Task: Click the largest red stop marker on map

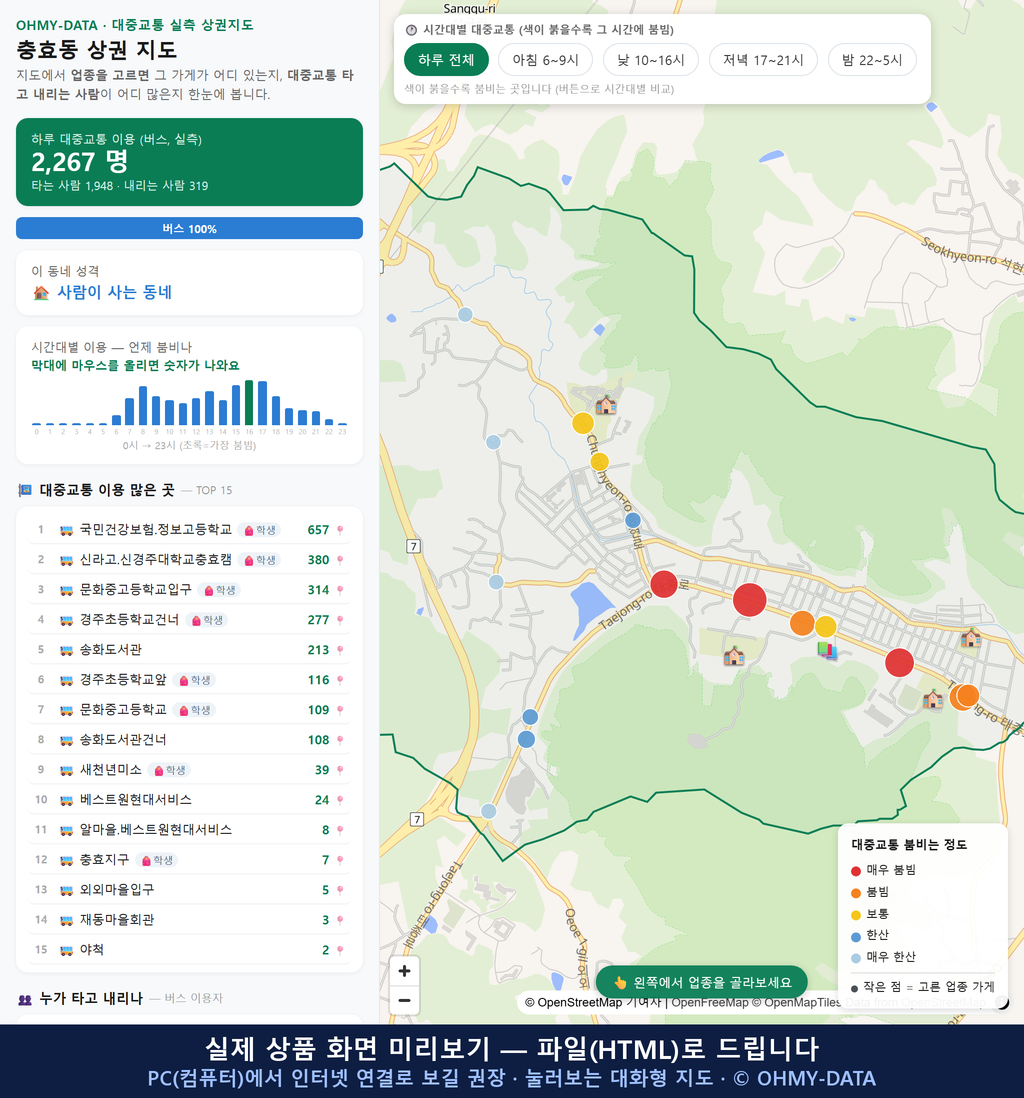Action: (749, 600)
